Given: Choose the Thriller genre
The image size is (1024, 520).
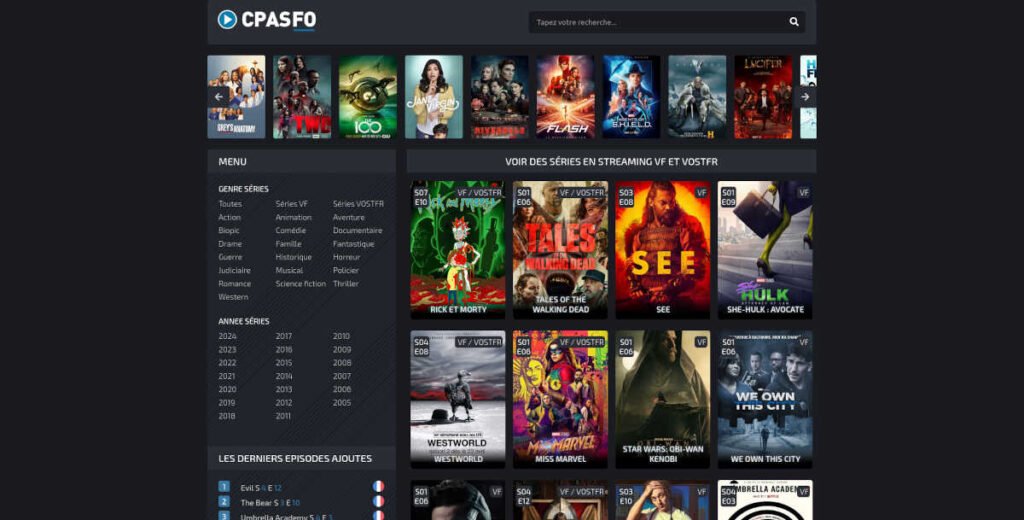Looking at the screenshot, I should (x=345, y=284).
